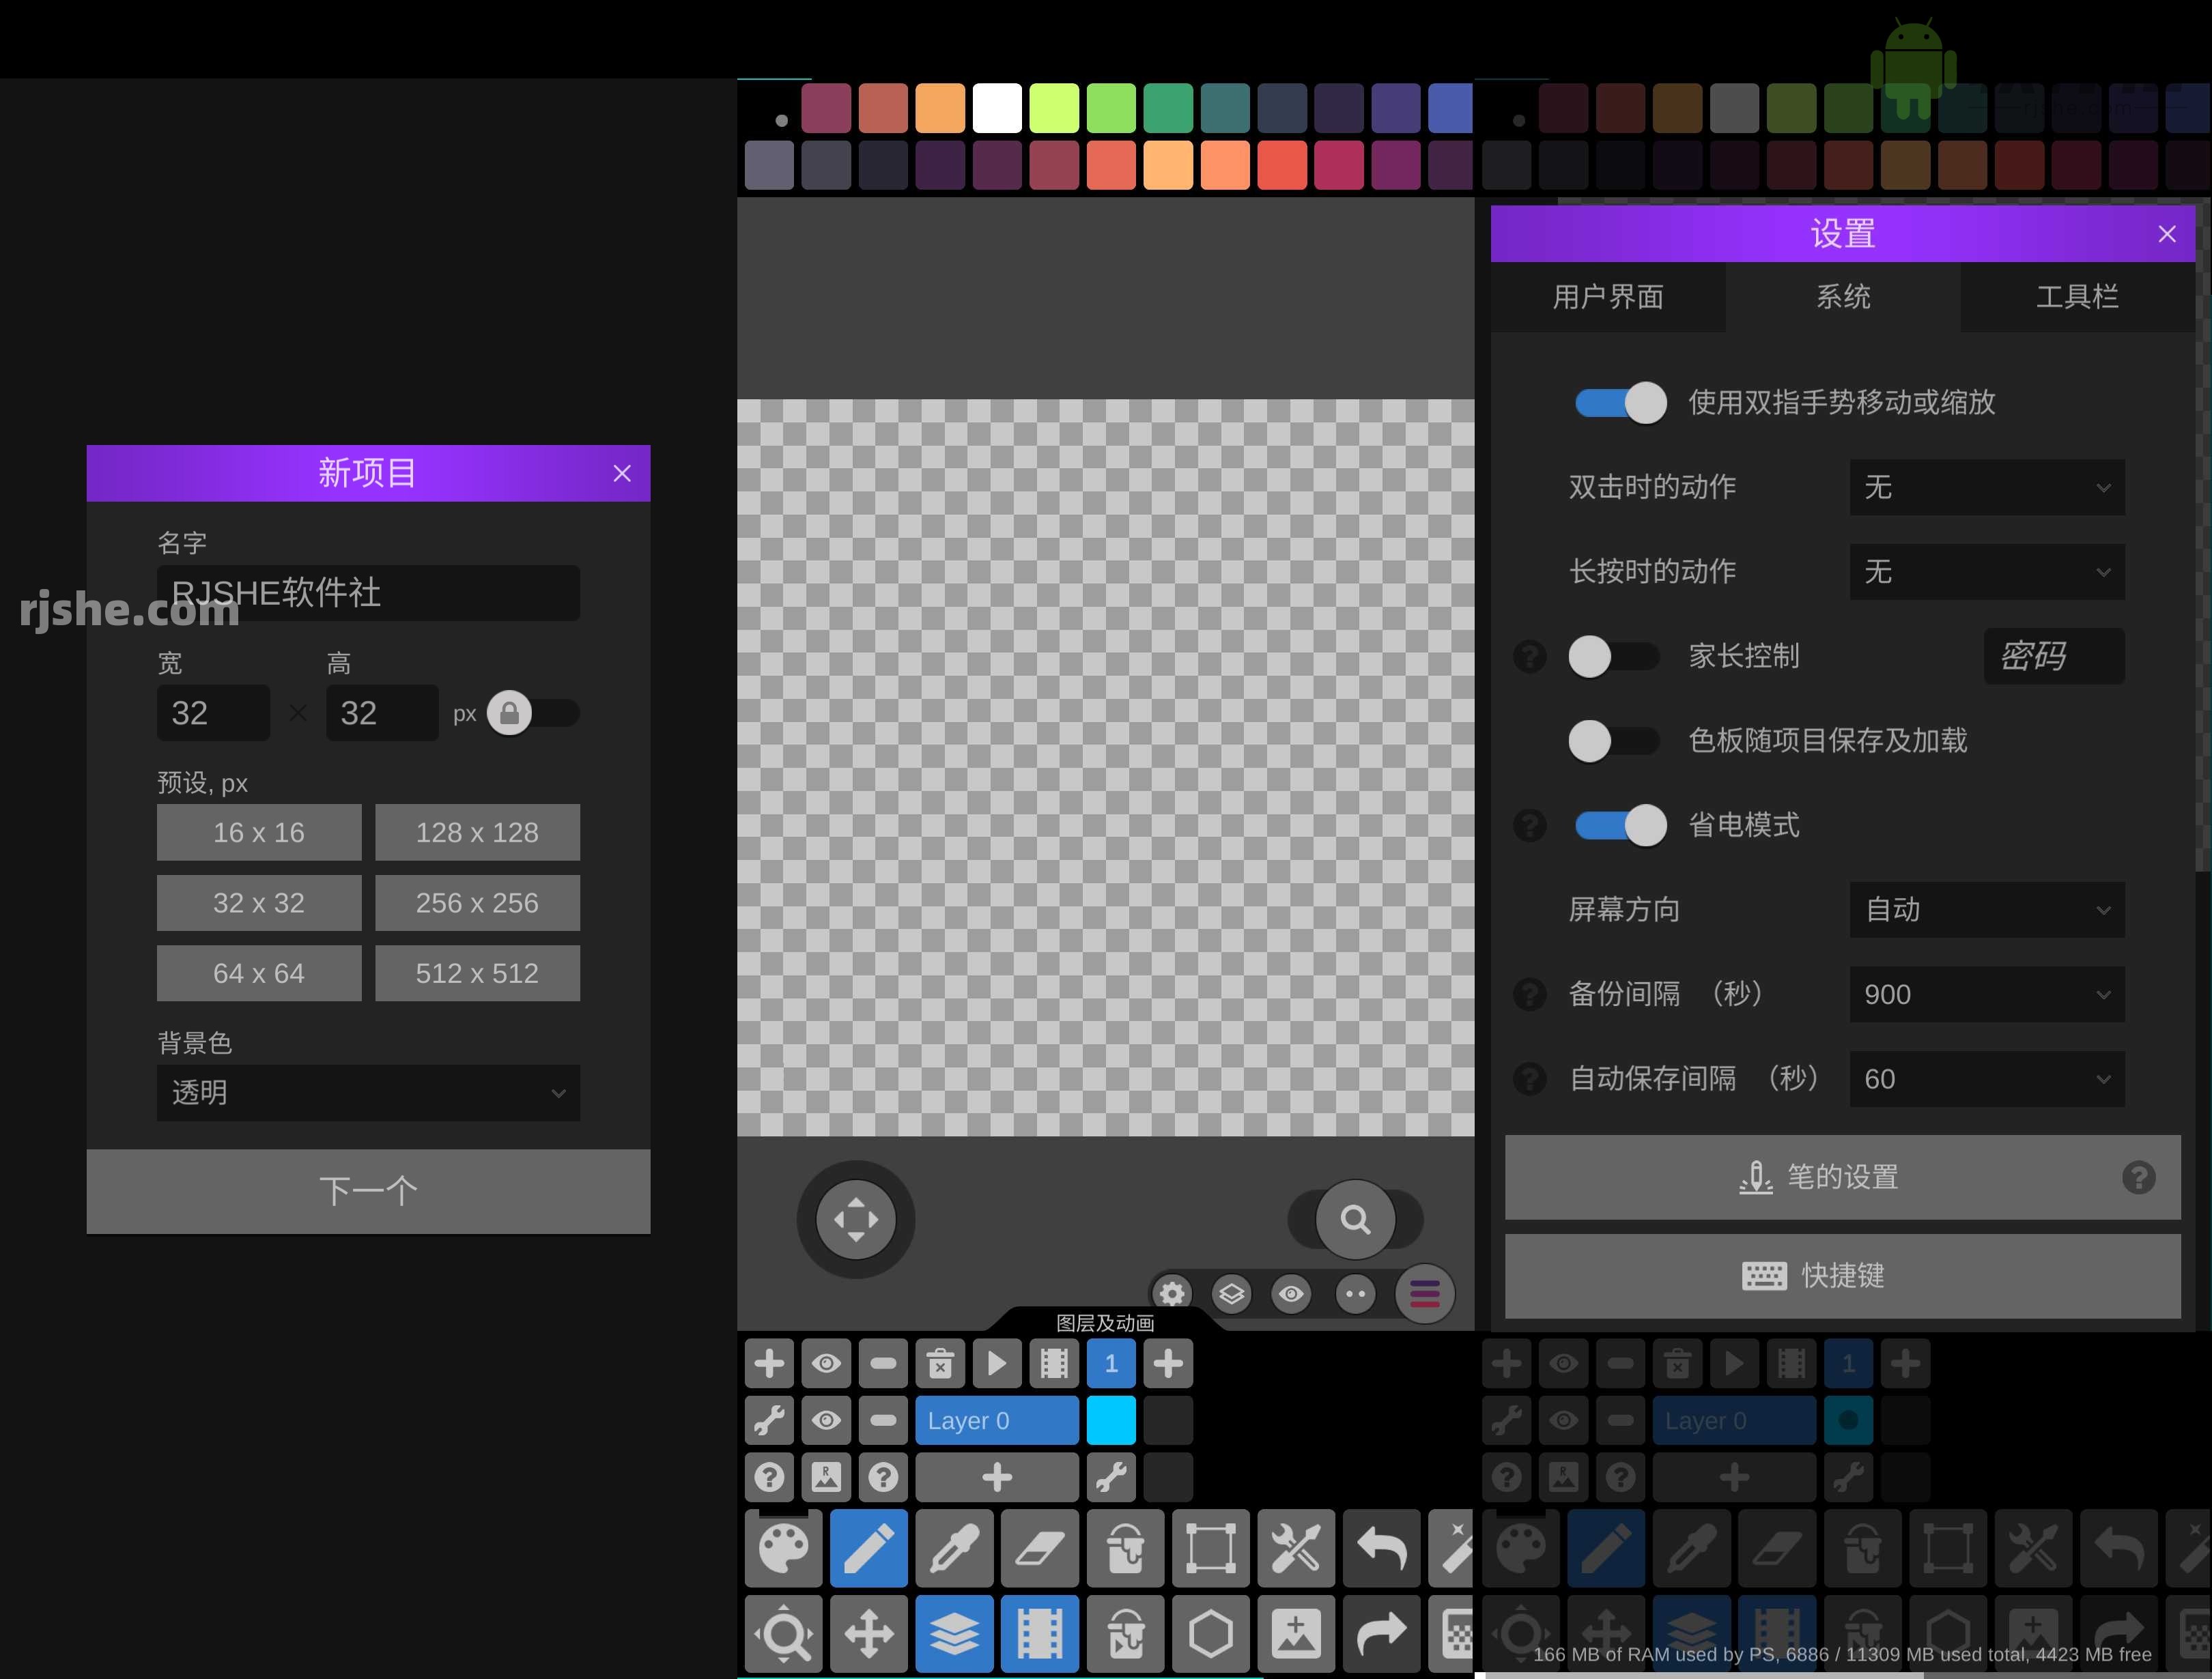Open the 屏幕方向 dropdown showing 自动

pos(1986,910)
